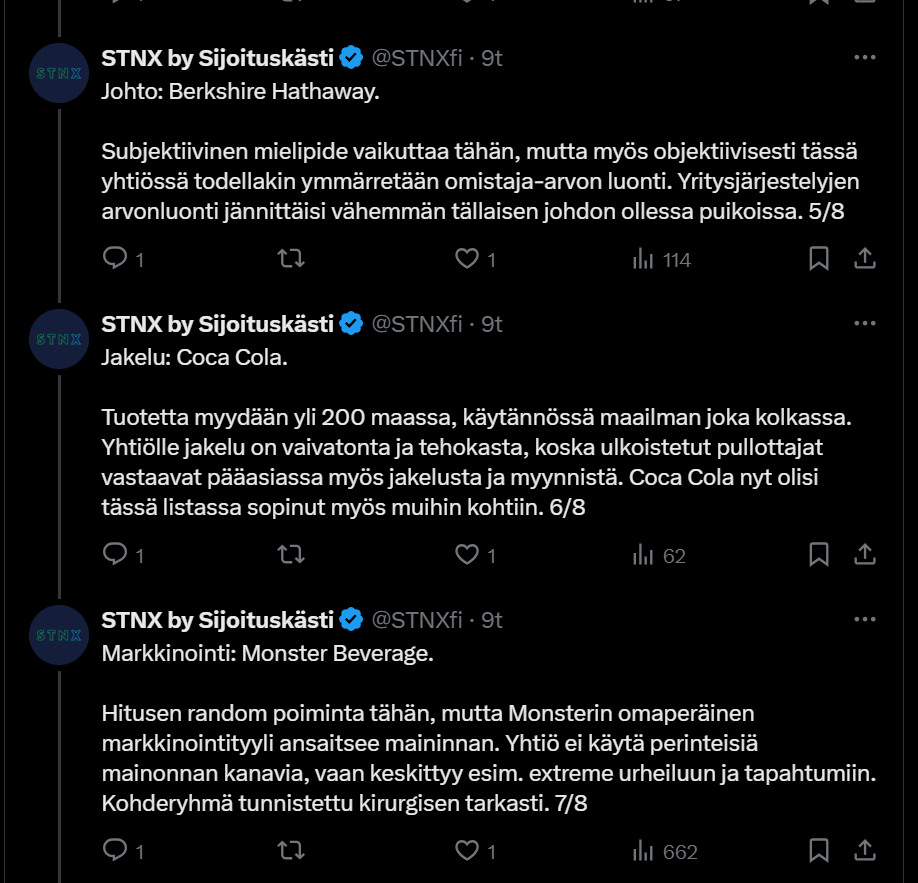918x883 pixels.
Task: Bookmark the Berkshire Hathaway tweet
Action: (x=818, y=259)
